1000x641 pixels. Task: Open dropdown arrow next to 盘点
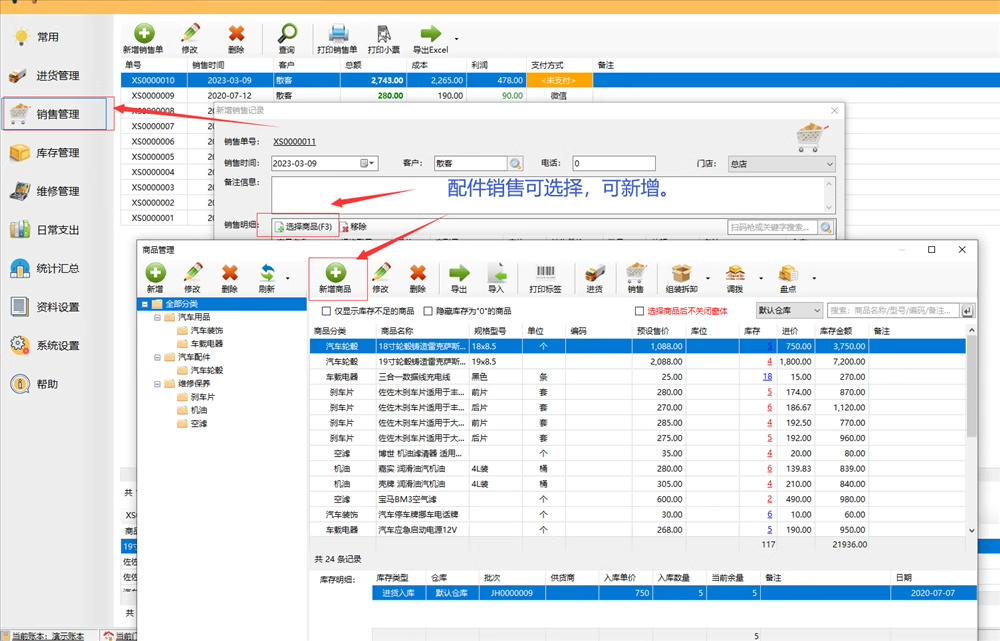(814, 279)
